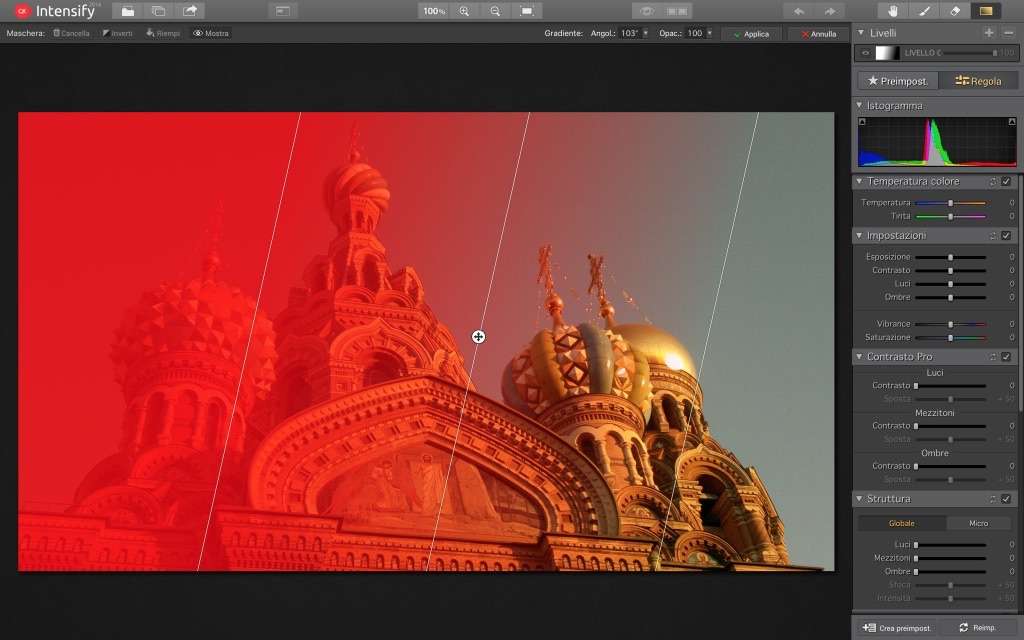The width and height of the screenshot is (1024, 640).
Task: Collapse the Contrasto Pro section
Action: pyautogui.click(x=859, y=357)
